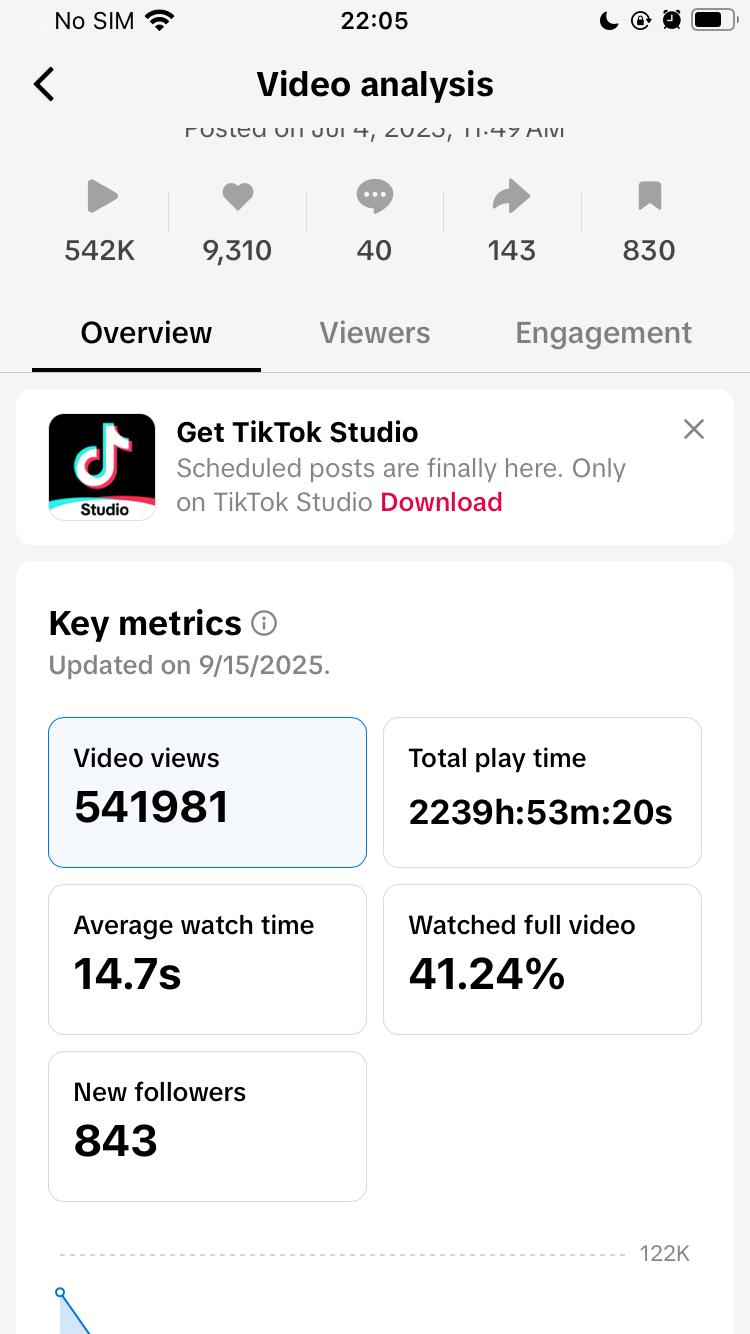Dismiss the TikTok Studio banner
Viewport: 750px width, 1334px height.
(x=693, y=430)
